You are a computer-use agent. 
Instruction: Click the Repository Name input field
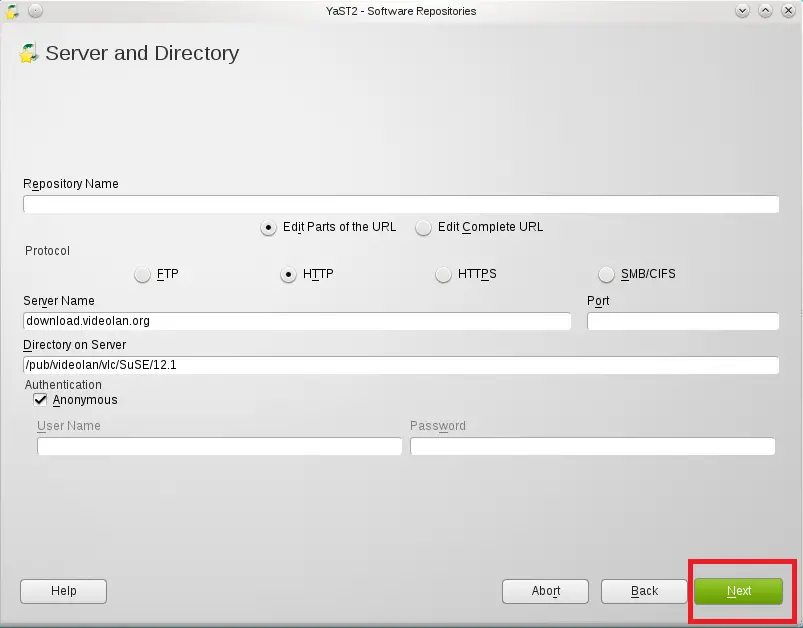click(x=401, y=204)
